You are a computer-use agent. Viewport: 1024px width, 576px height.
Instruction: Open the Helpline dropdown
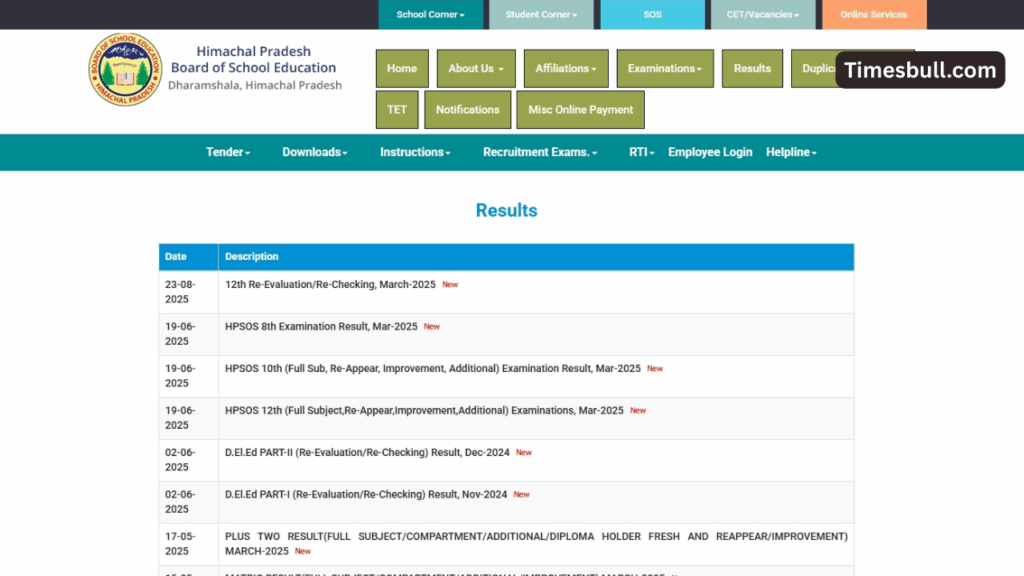point(790,152)
